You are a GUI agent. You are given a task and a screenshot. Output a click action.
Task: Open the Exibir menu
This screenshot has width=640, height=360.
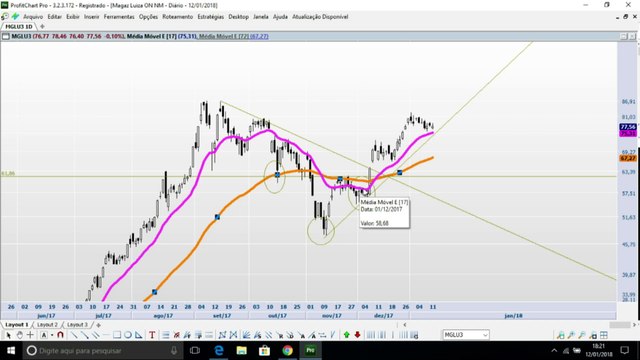73,17
